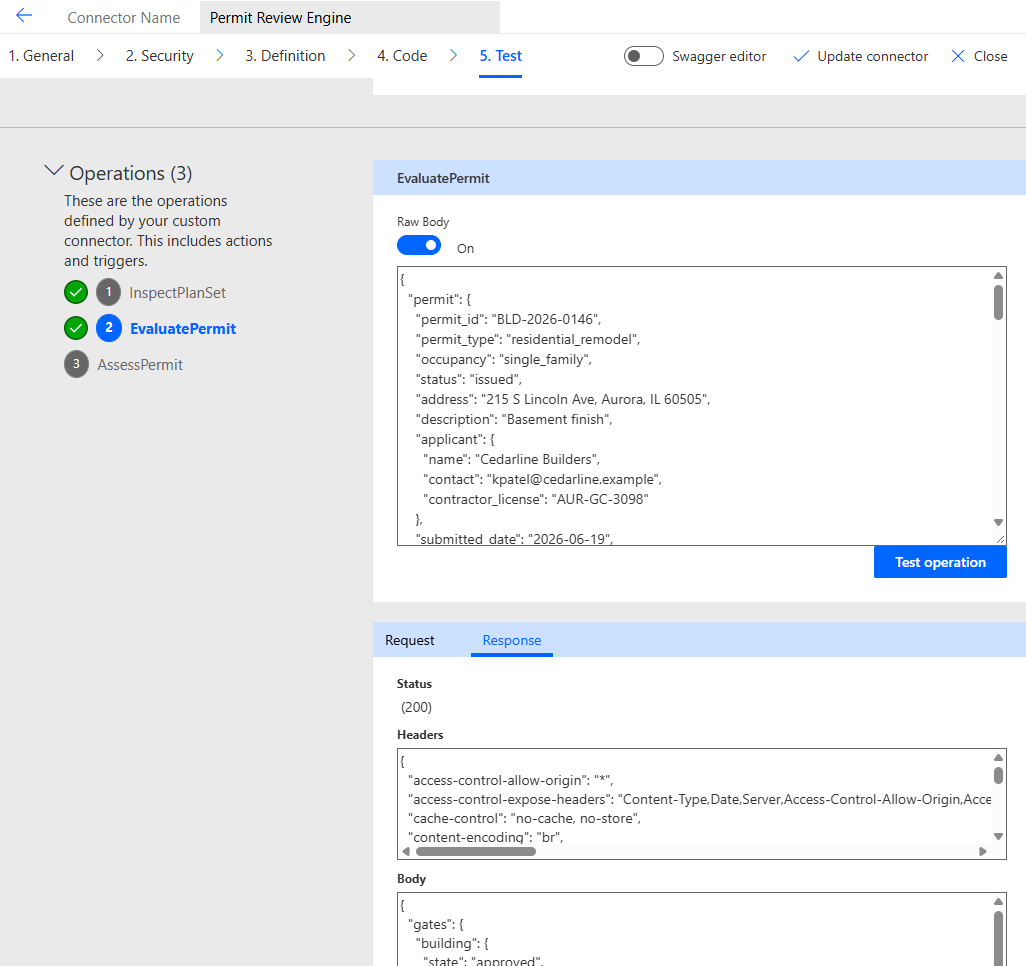Click the (200) status value

pos(416,707)
